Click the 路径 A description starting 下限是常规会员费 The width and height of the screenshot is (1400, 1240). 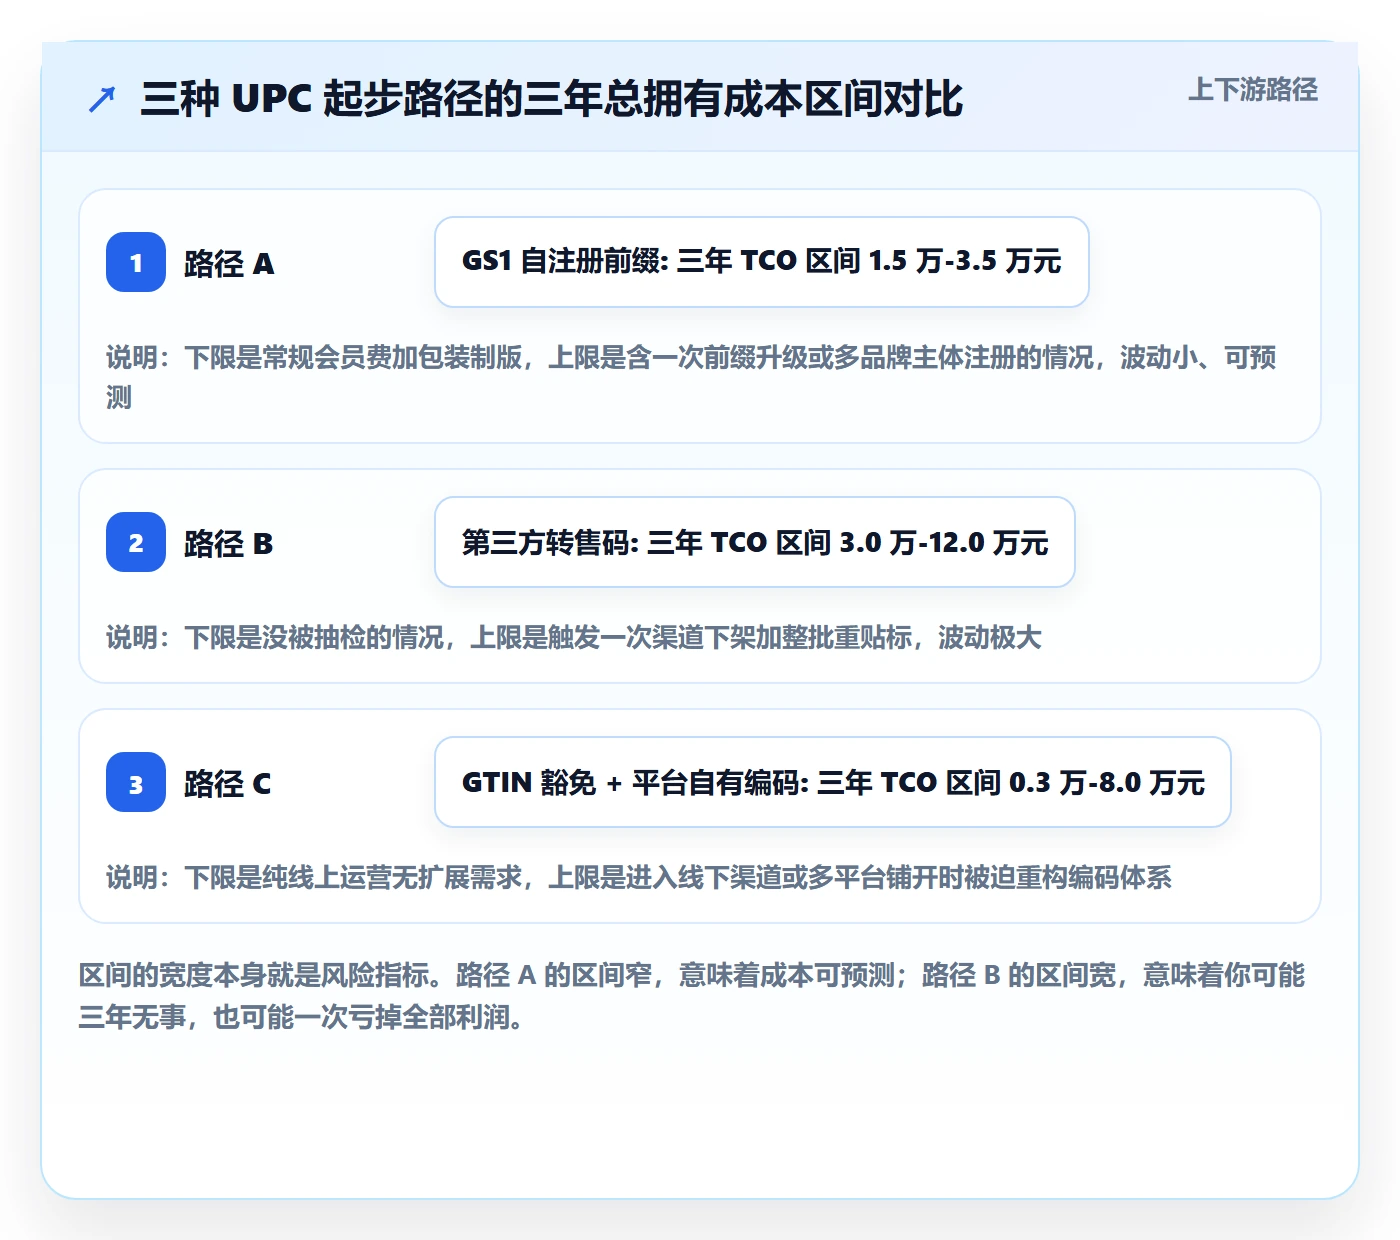[x=691, y=377]
